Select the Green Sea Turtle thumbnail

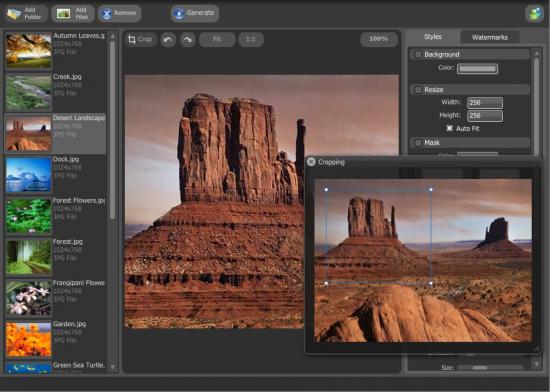28,368
